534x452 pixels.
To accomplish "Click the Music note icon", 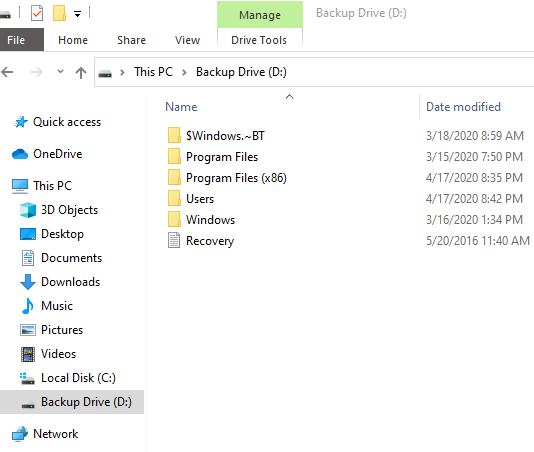I will click(28, 306).
